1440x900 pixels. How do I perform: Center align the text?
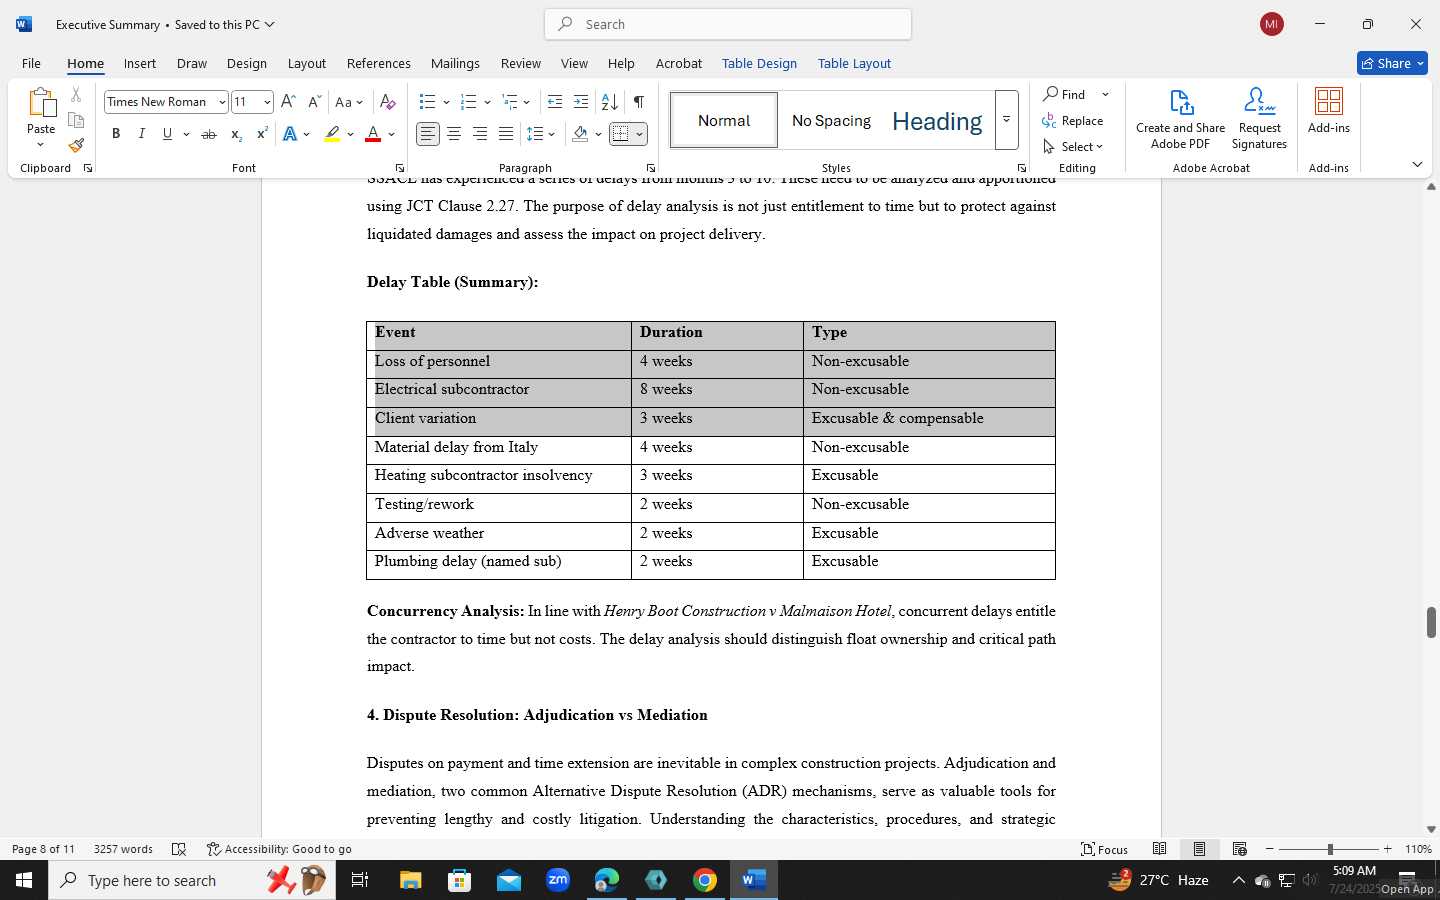point(454,134)
